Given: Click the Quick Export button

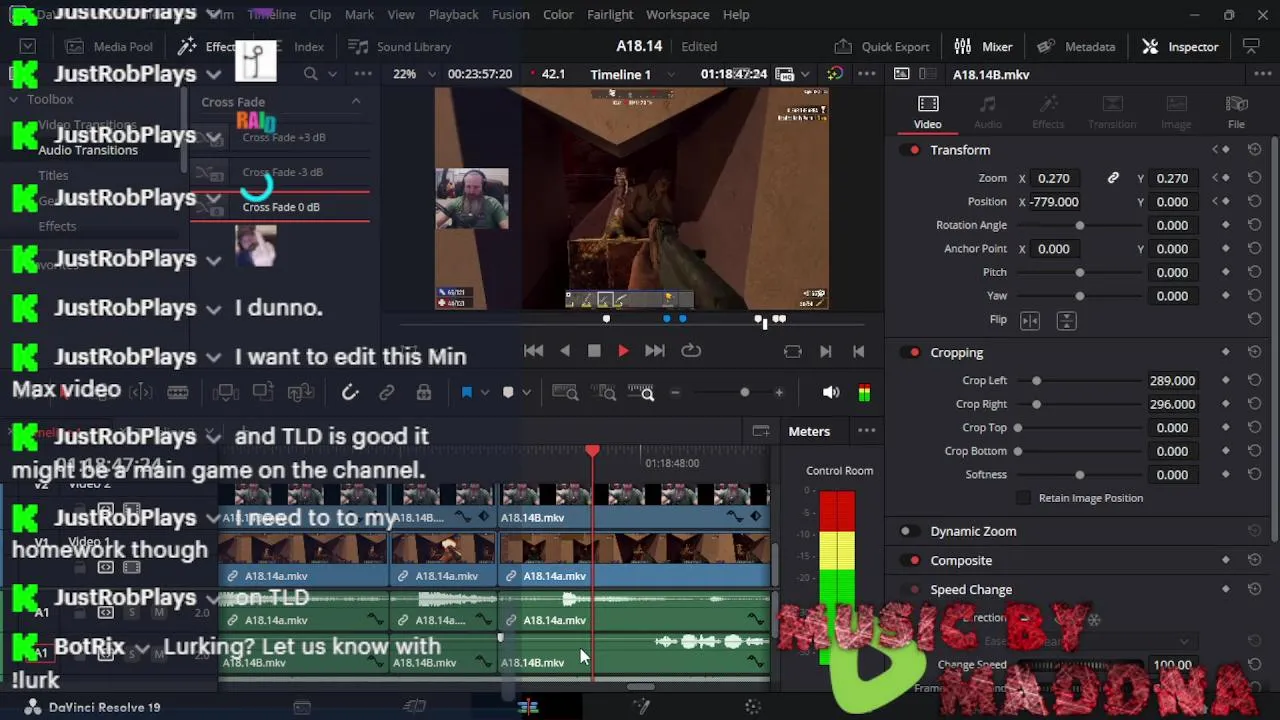Looking at the screenshot, I should tap(882, 46).
